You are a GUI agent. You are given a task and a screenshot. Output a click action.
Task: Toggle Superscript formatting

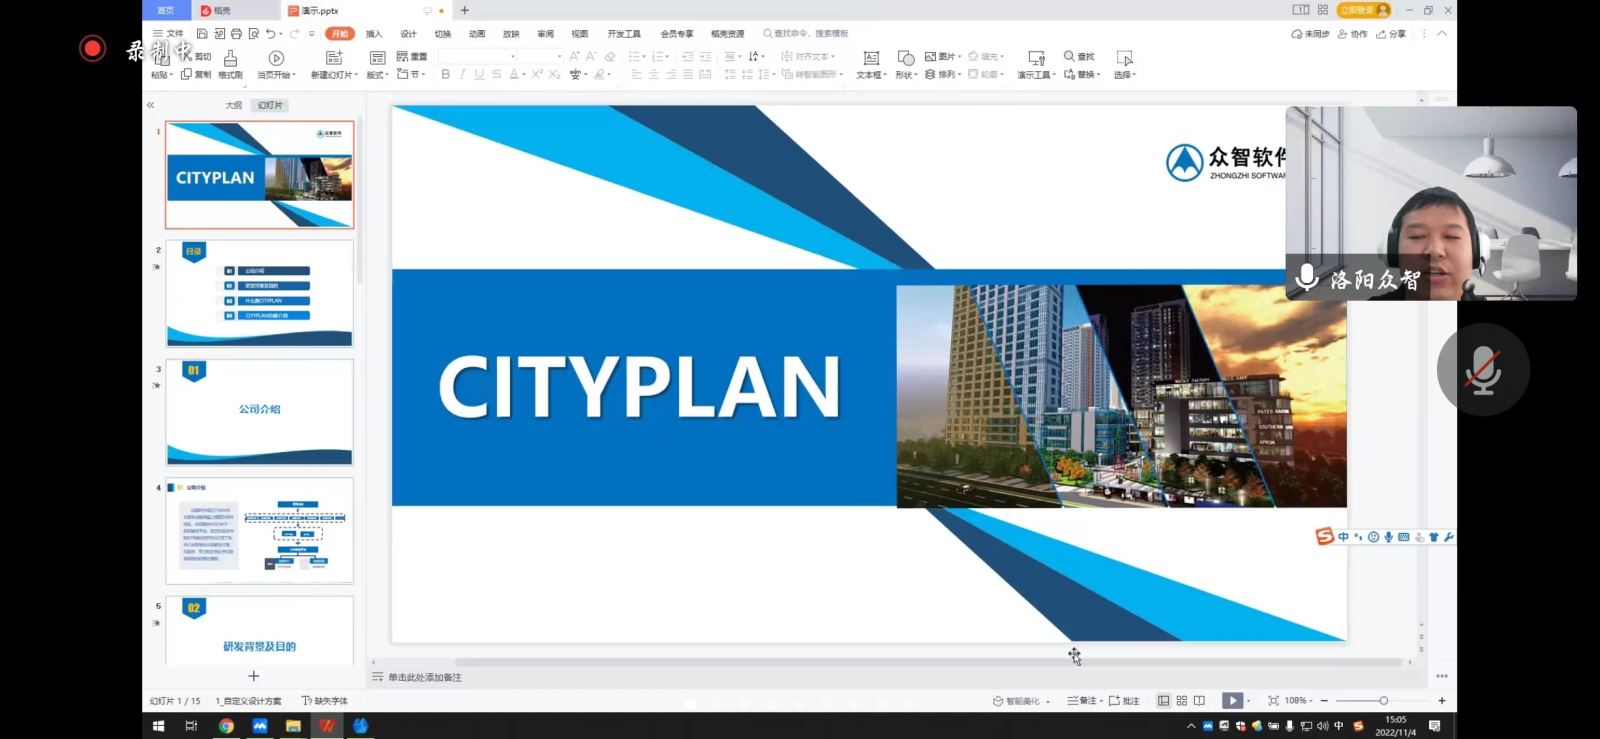pos(537,74)
